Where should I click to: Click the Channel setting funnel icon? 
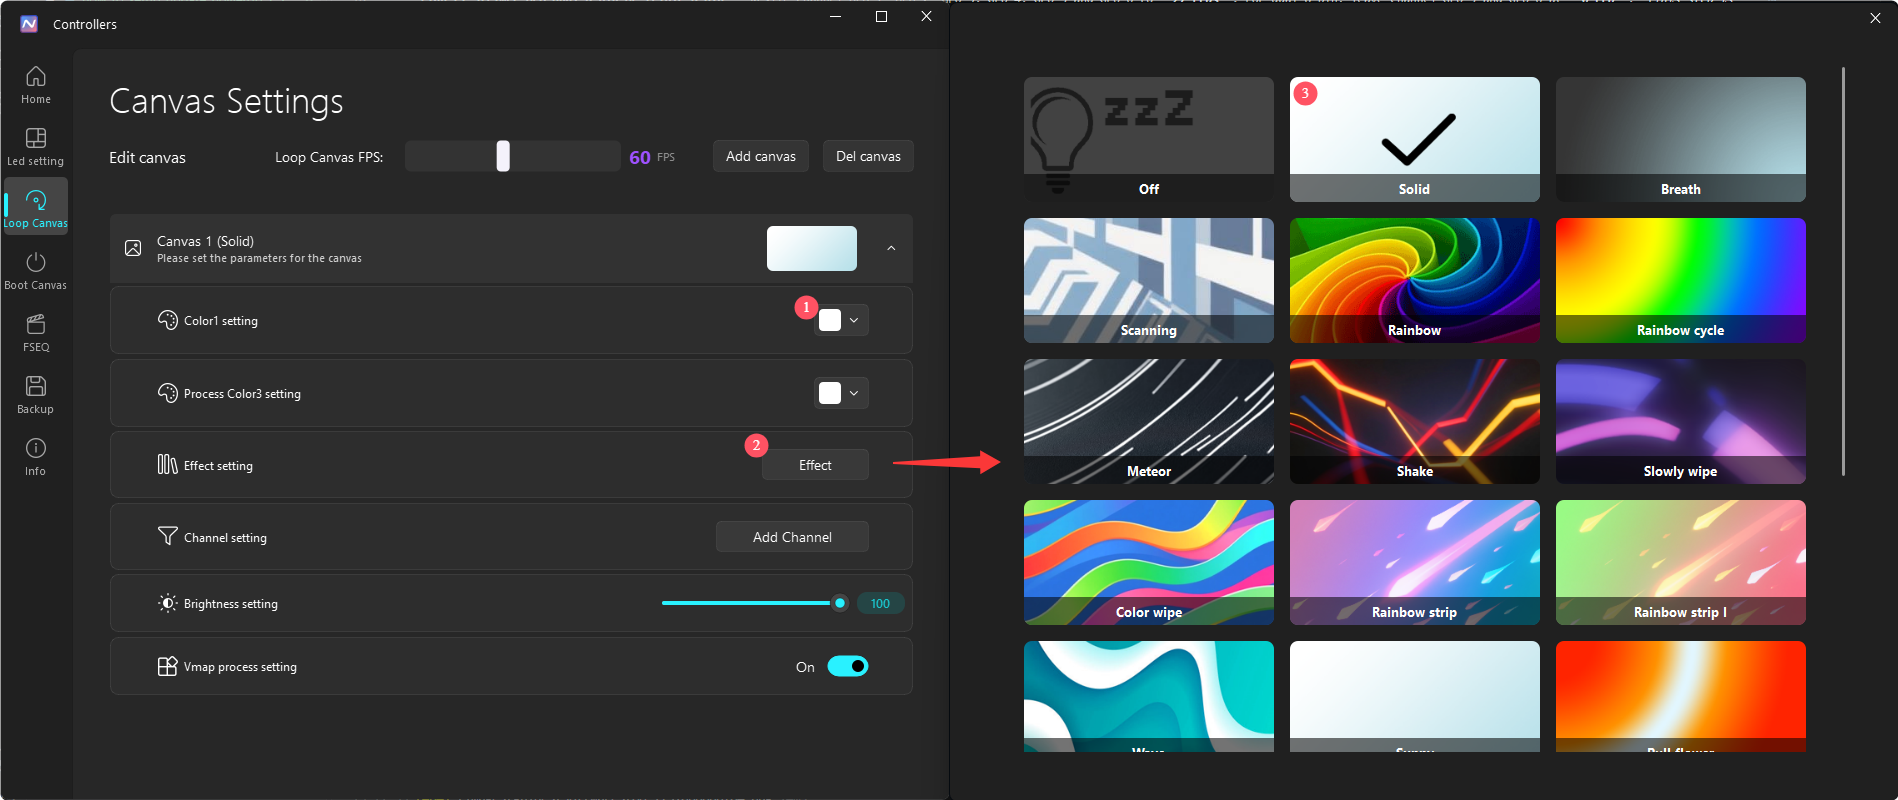(168, 537)
